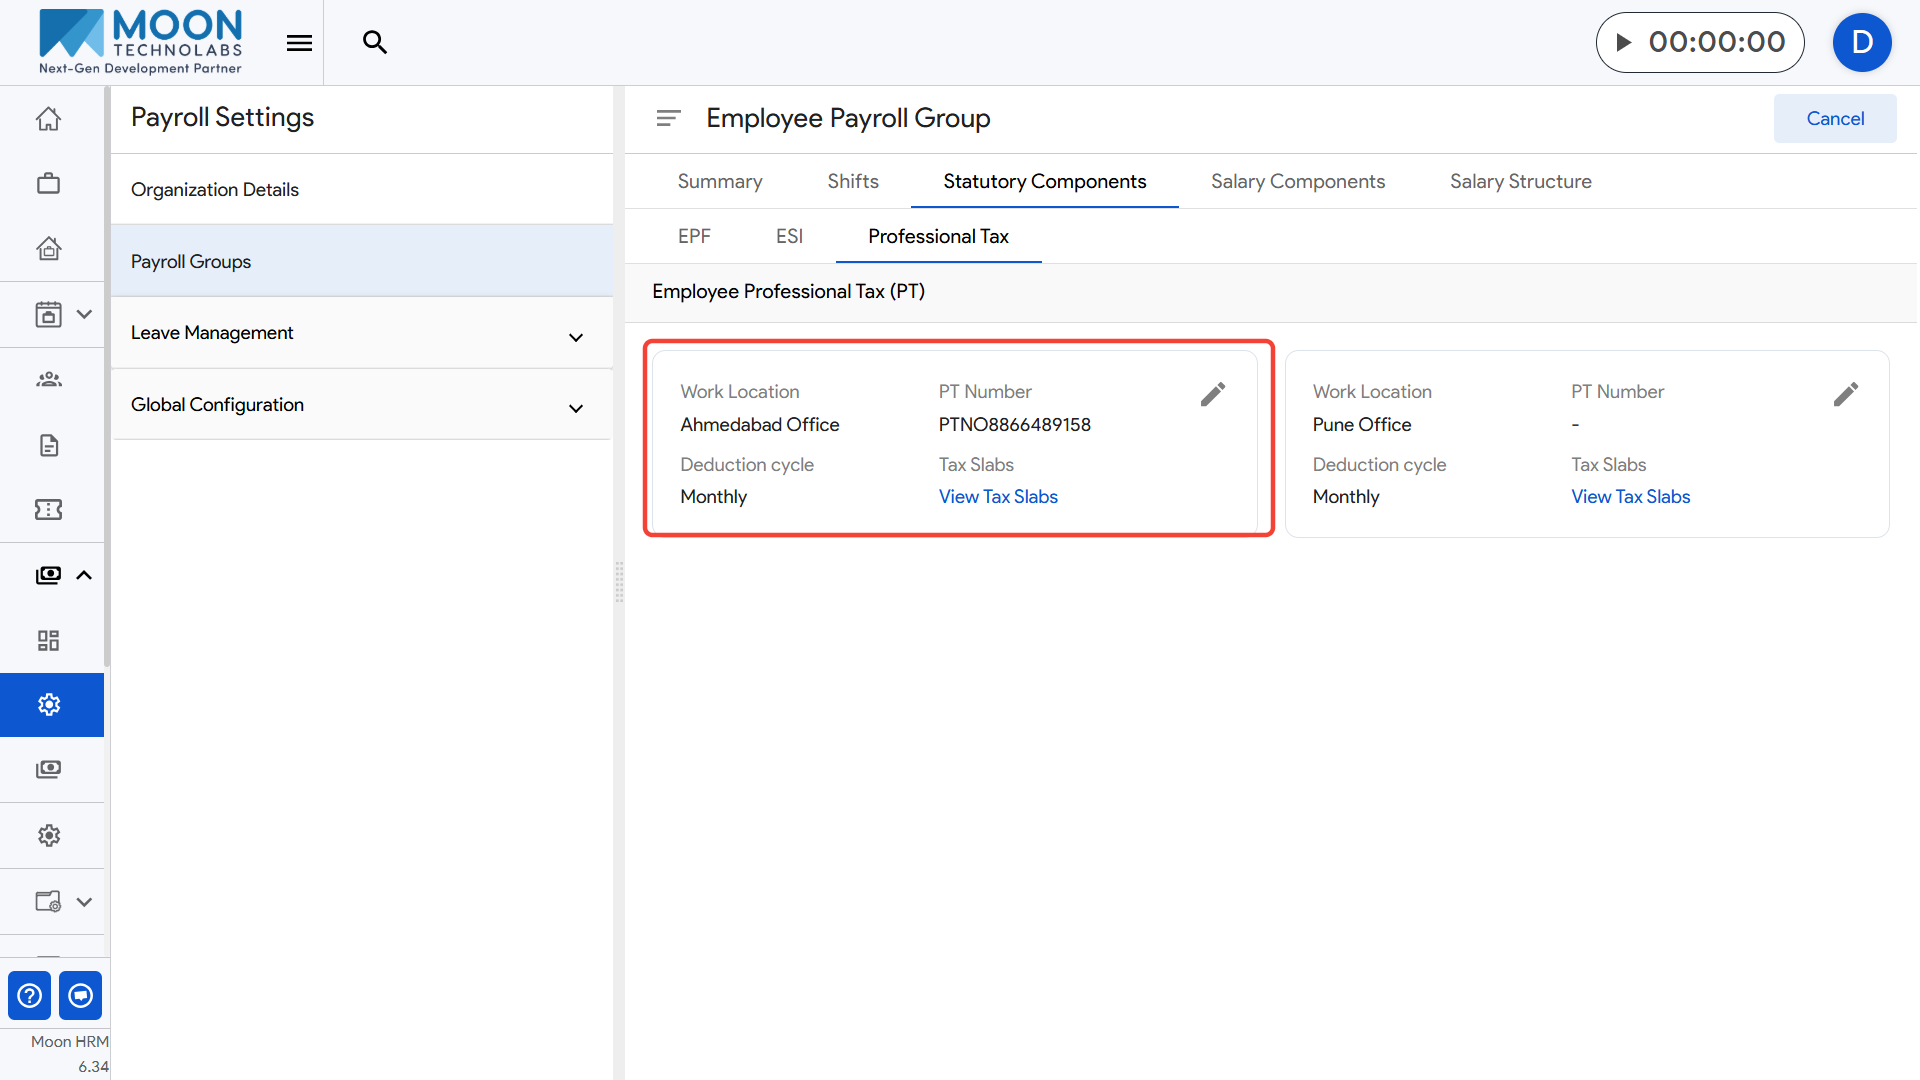Start the timer play button
The width and height of the screenshot is (1920, 1080).
1624,42
